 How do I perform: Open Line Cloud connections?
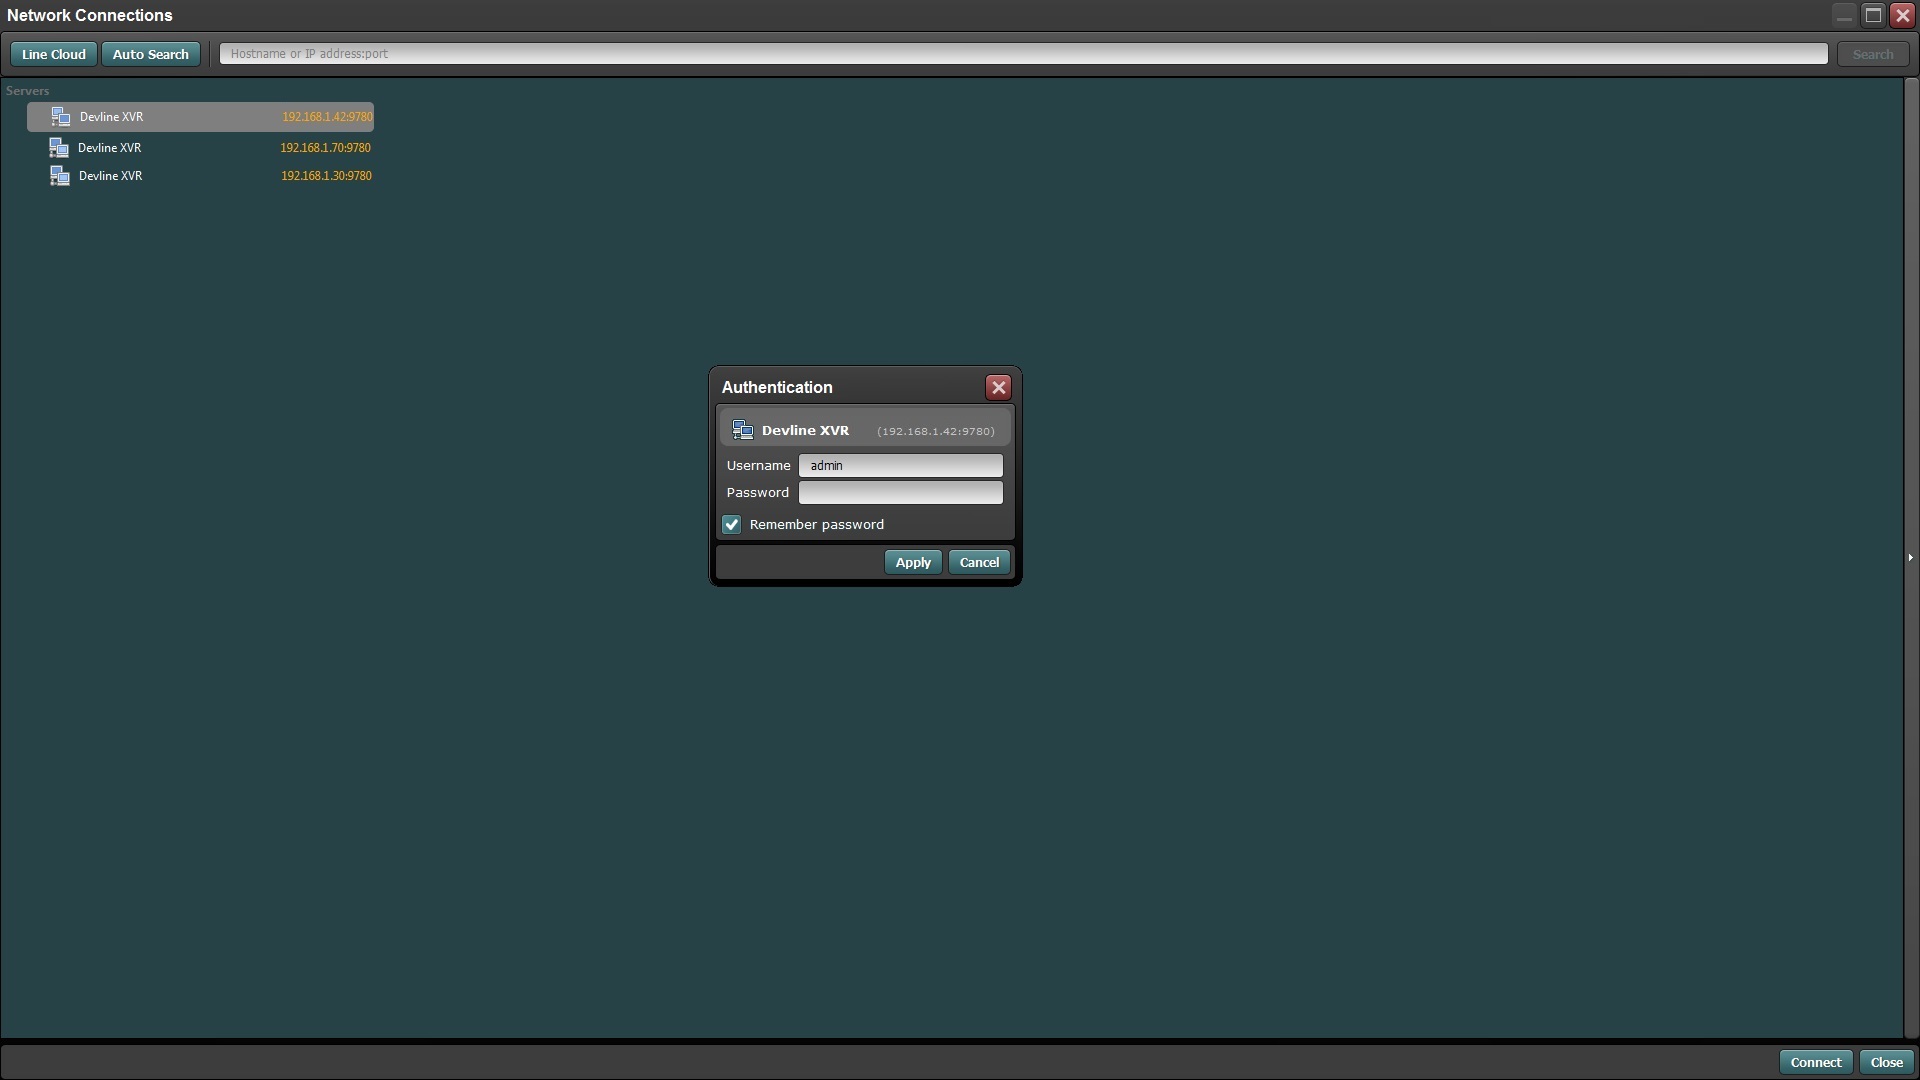click(x=54, y=55)
